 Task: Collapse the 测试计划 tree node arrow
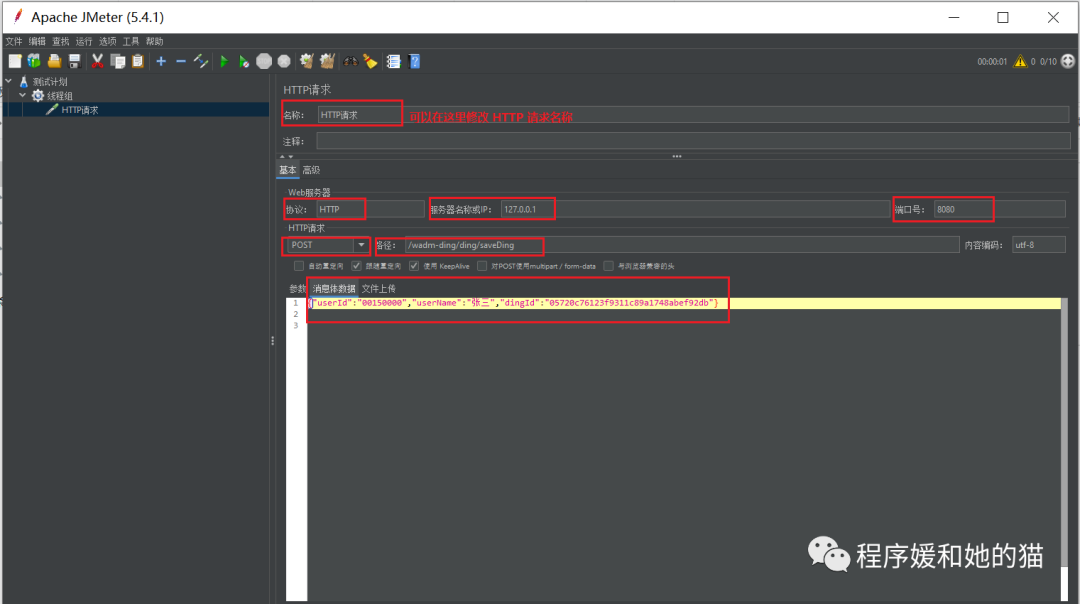8,81
